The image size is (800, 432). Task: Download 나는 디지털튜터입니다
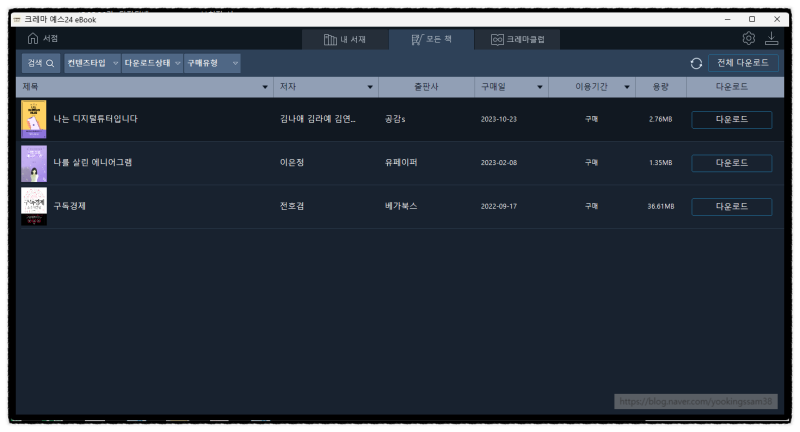tap(732, 119)
